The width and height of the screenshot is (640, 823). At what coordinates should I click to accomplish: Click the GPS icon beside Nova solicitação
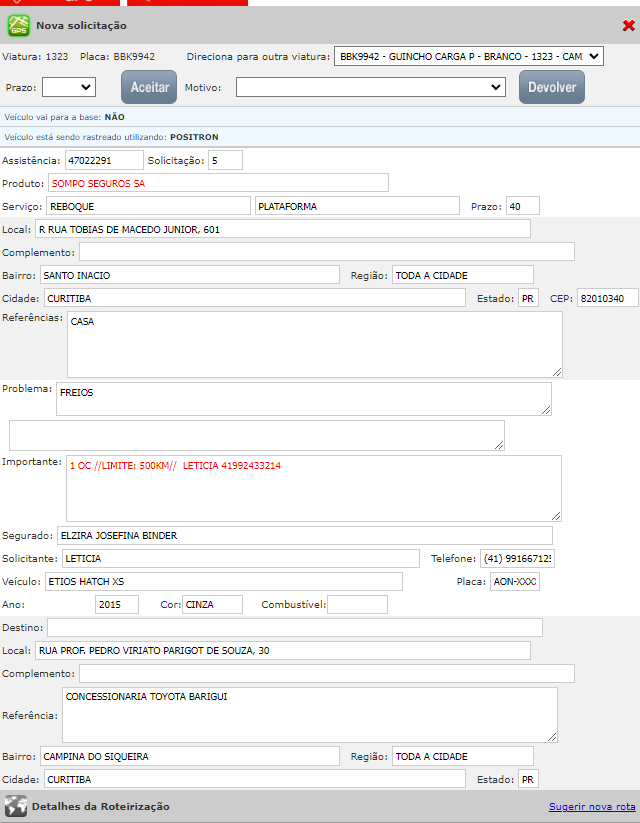19,25
